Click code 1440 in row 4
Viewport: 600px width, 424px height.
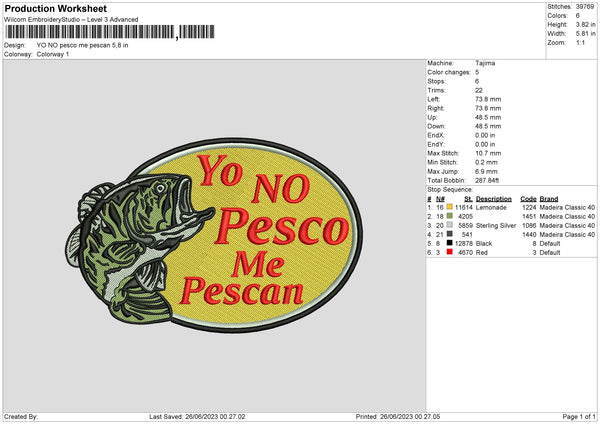pyautogui.click(x=529, y=235)
